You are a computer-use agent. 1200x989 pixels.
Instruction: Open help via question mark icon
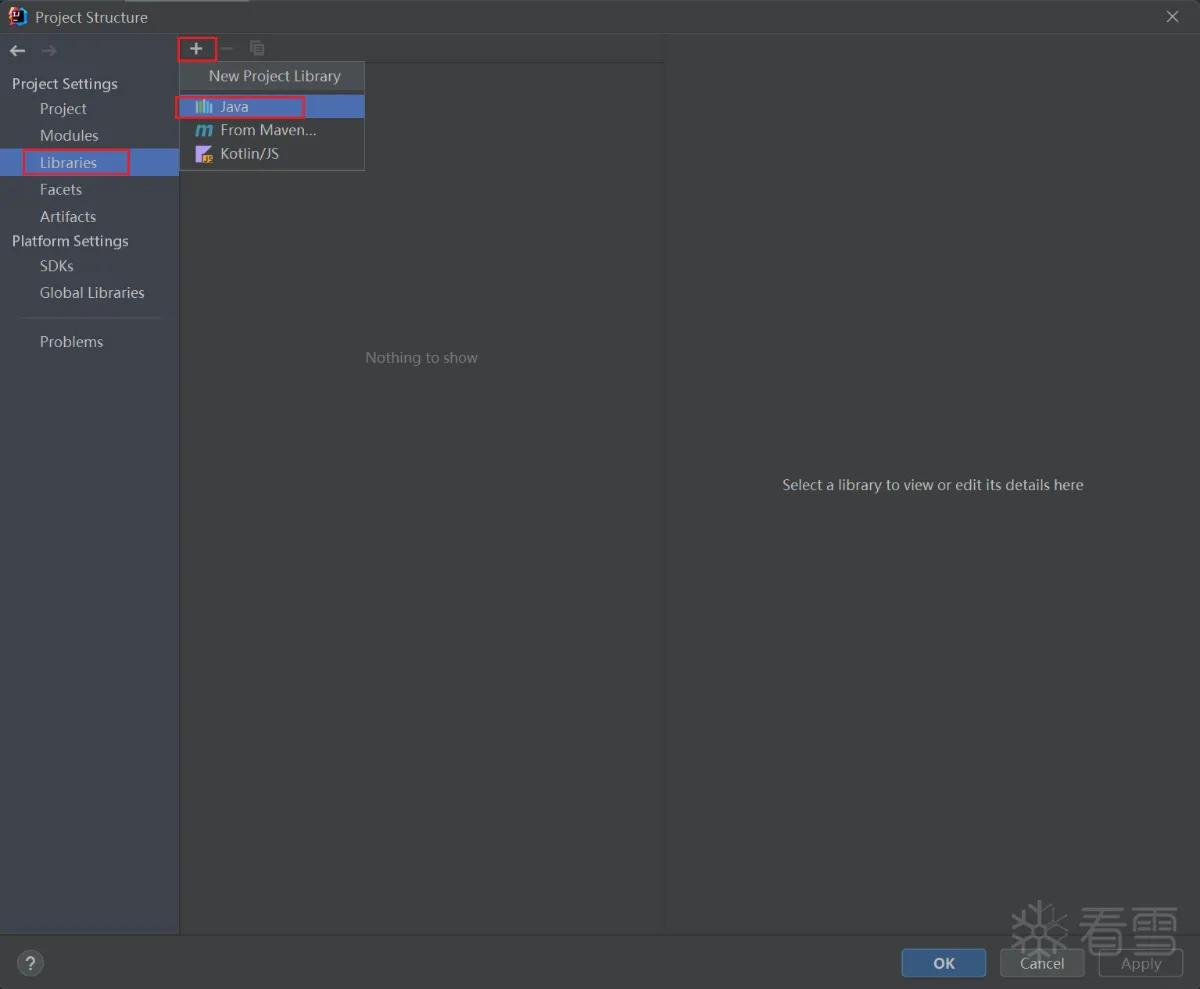click(x=30, y=963)
